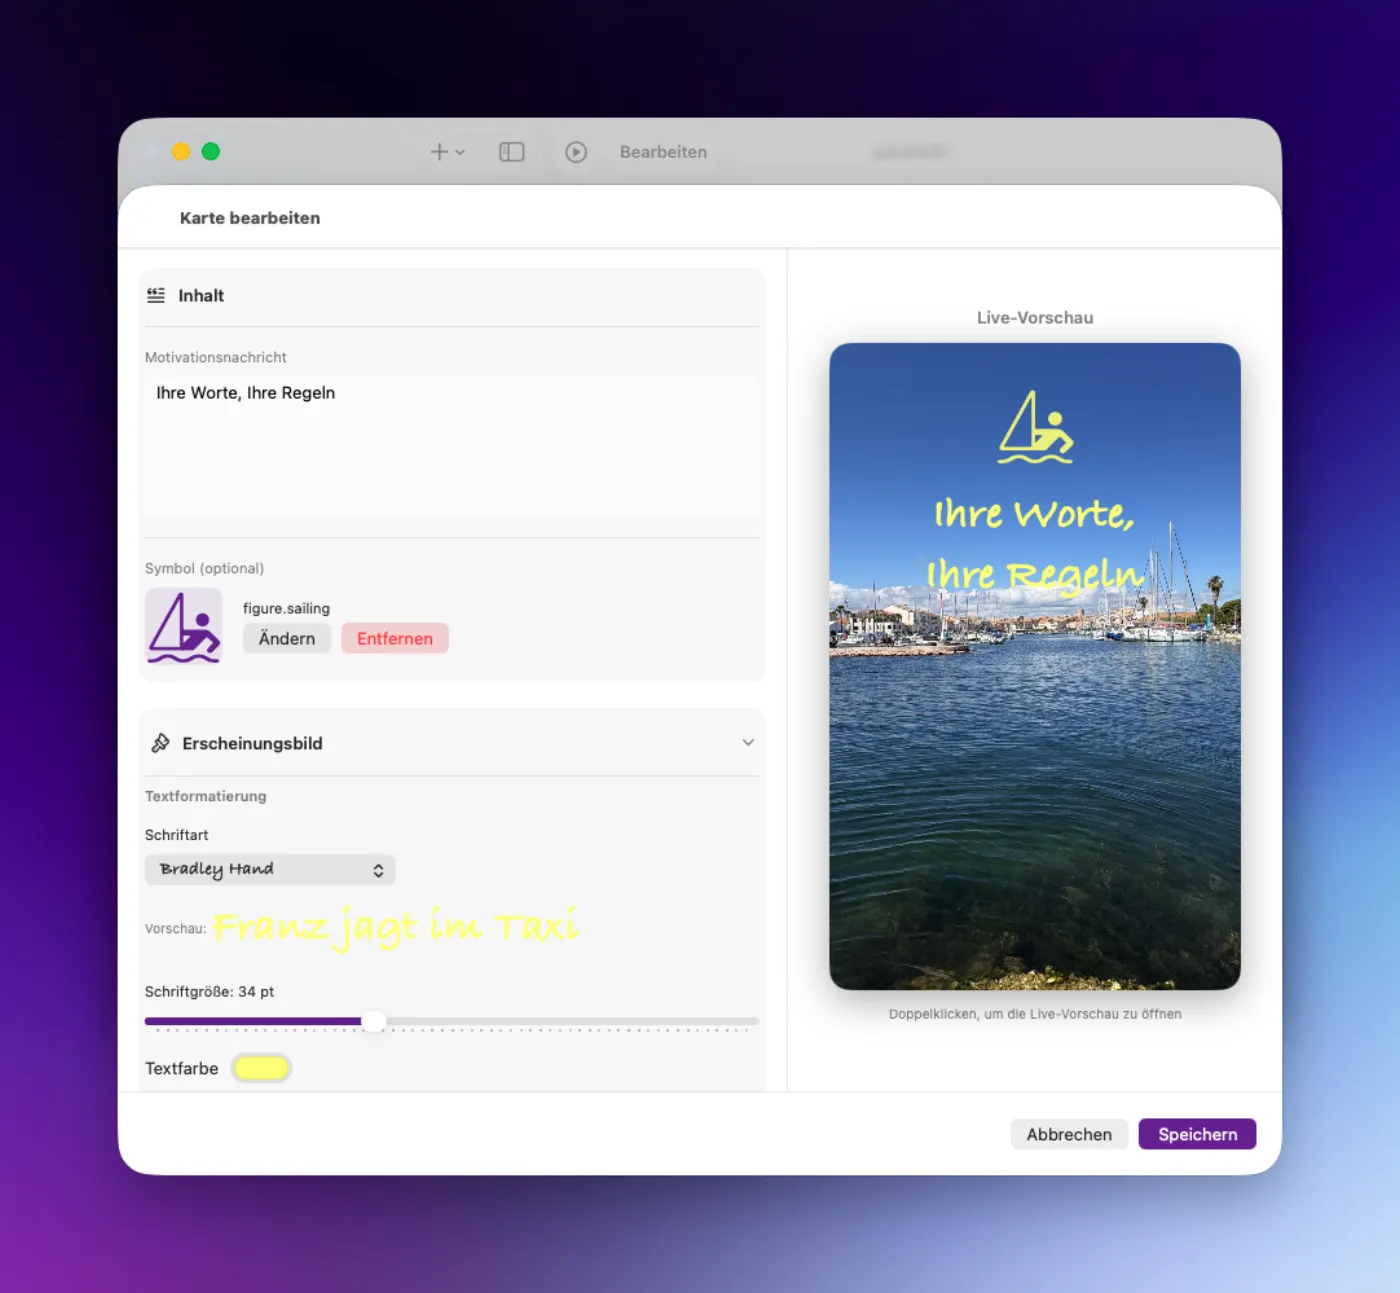Click Ändern to change the symbol

pyautogui.click(x=287, y=638)
